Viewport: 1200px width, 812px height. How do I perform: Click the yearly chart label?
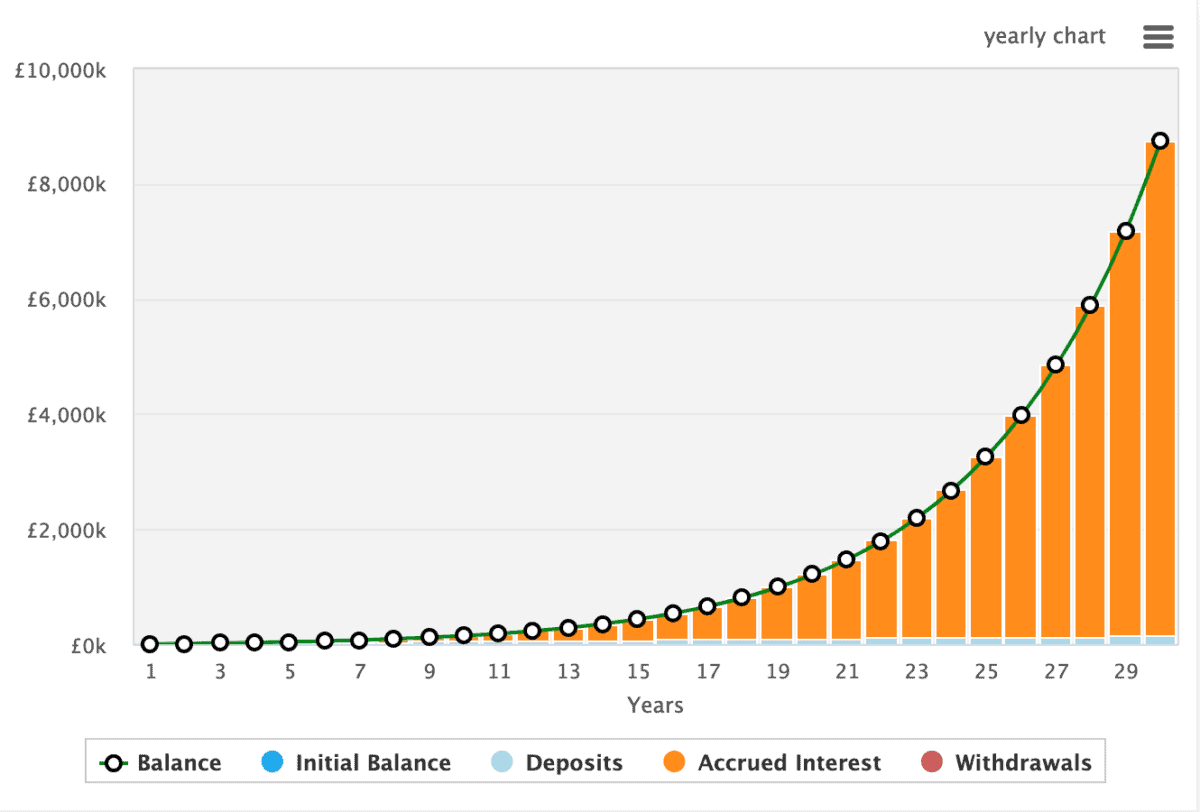1044,37
